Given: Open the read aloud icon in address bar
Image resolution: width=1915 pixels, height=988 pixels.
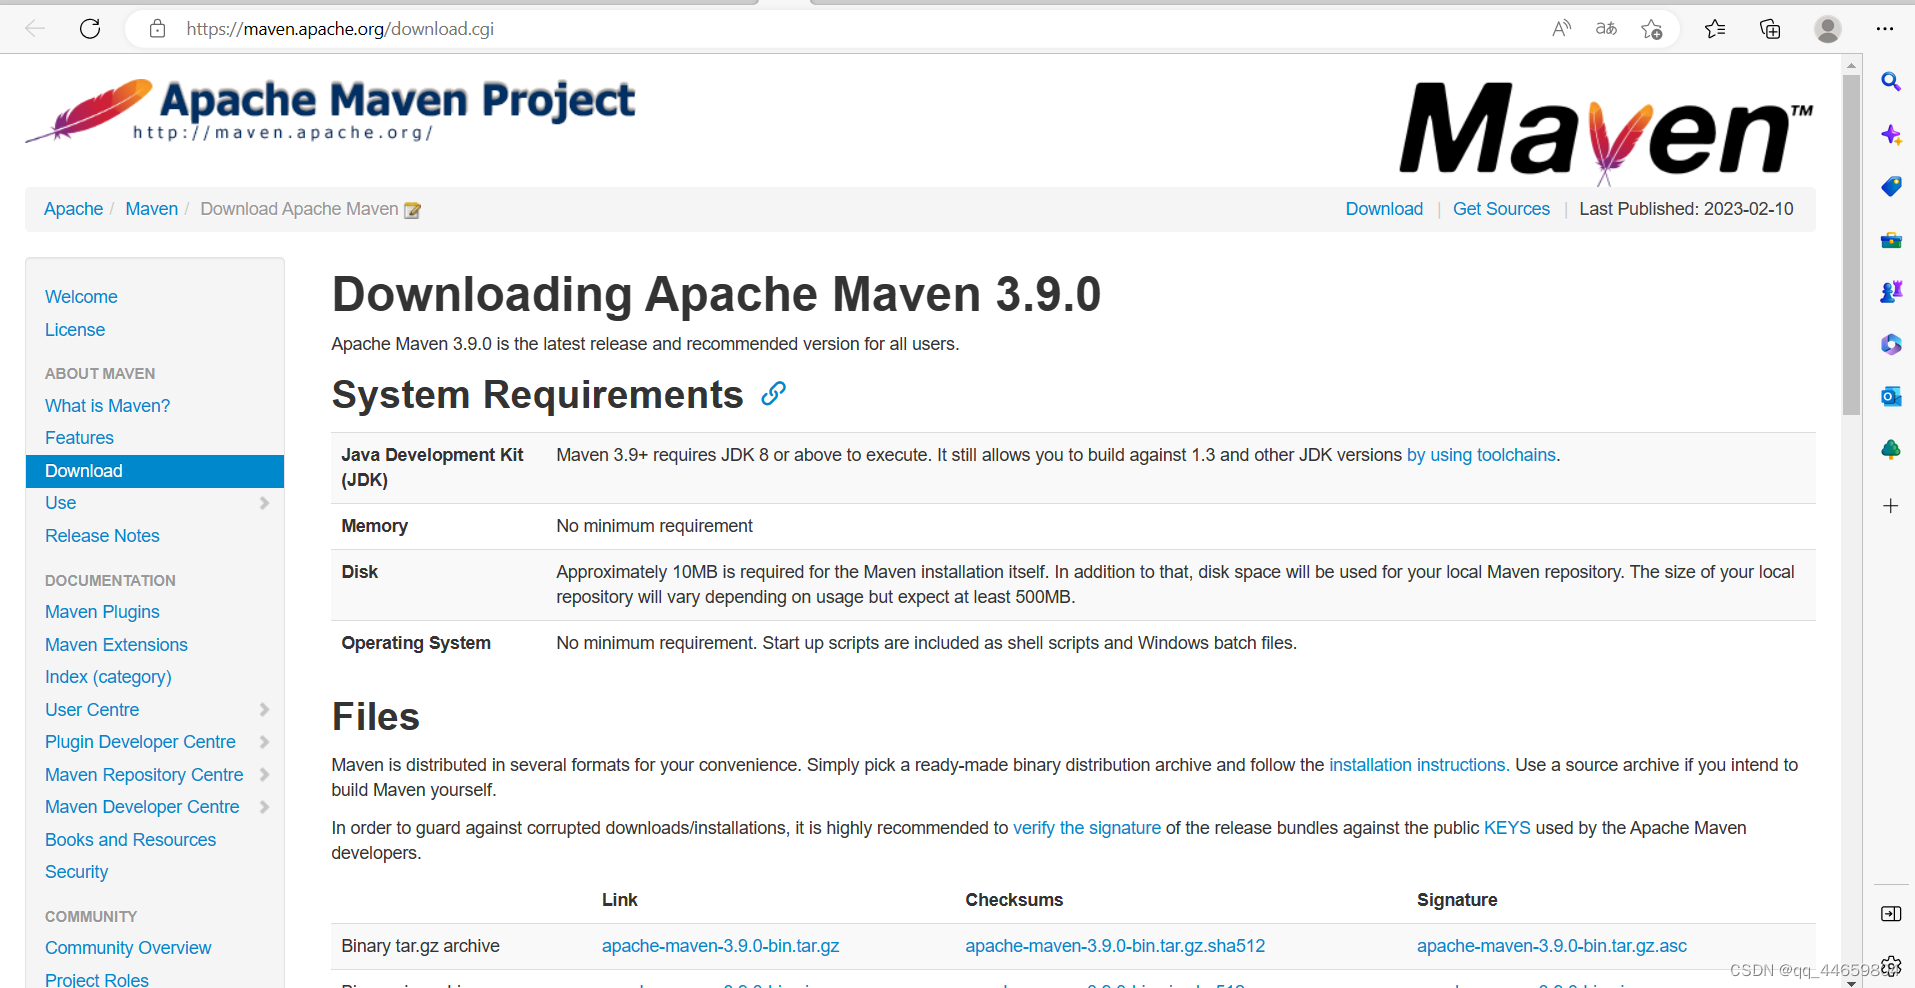Looking at the screenshot, I should tap(1561, 29).
